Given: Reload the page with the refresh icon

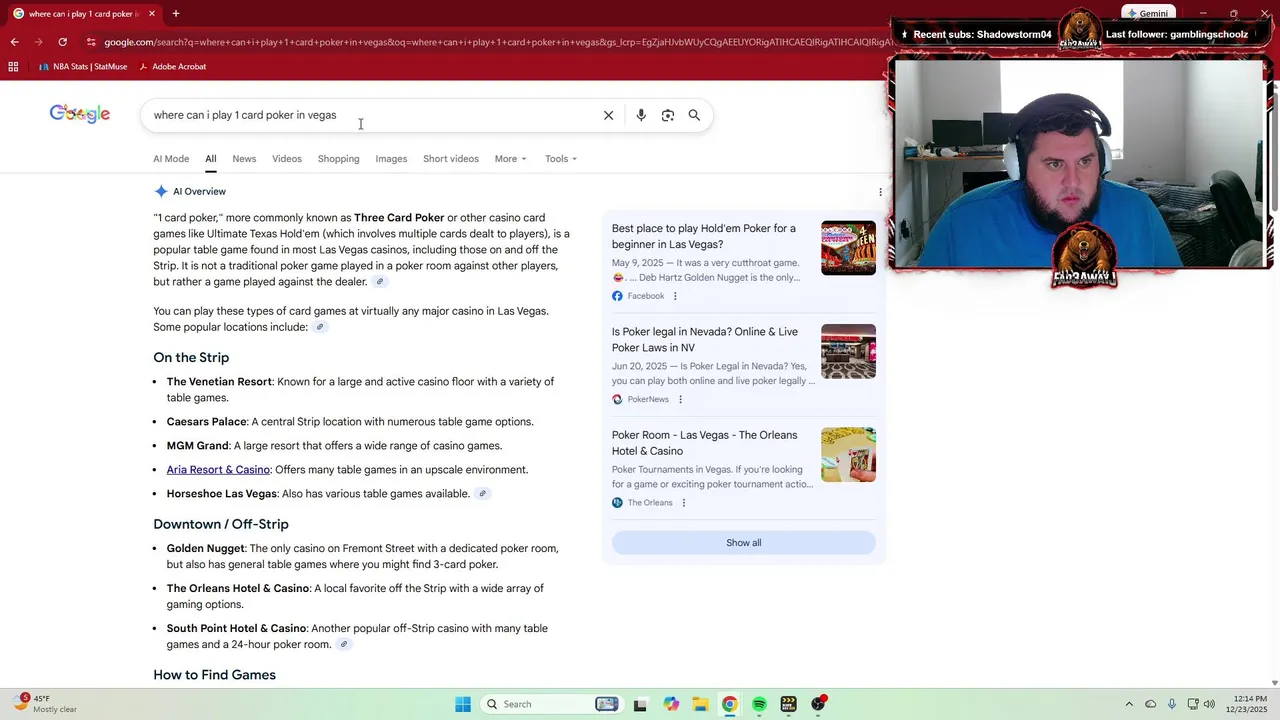Looking at the screenshot, I should [x=62, y=42].
